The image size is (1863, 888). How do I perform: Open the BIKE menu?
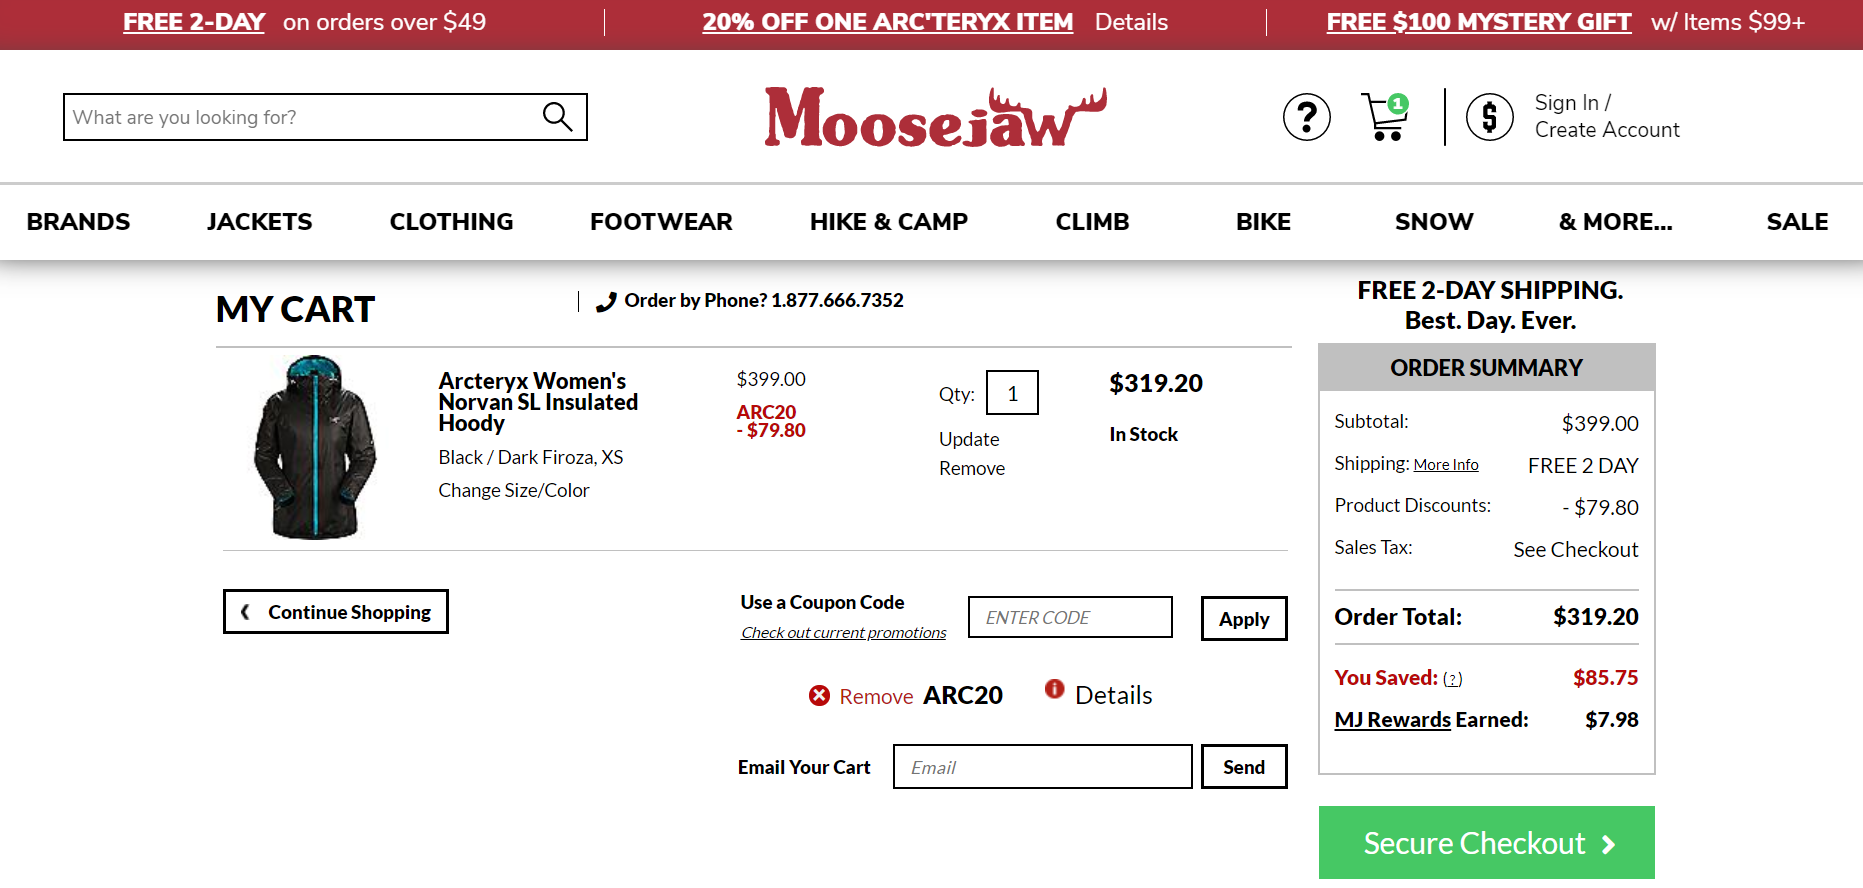click(1263, 222)
